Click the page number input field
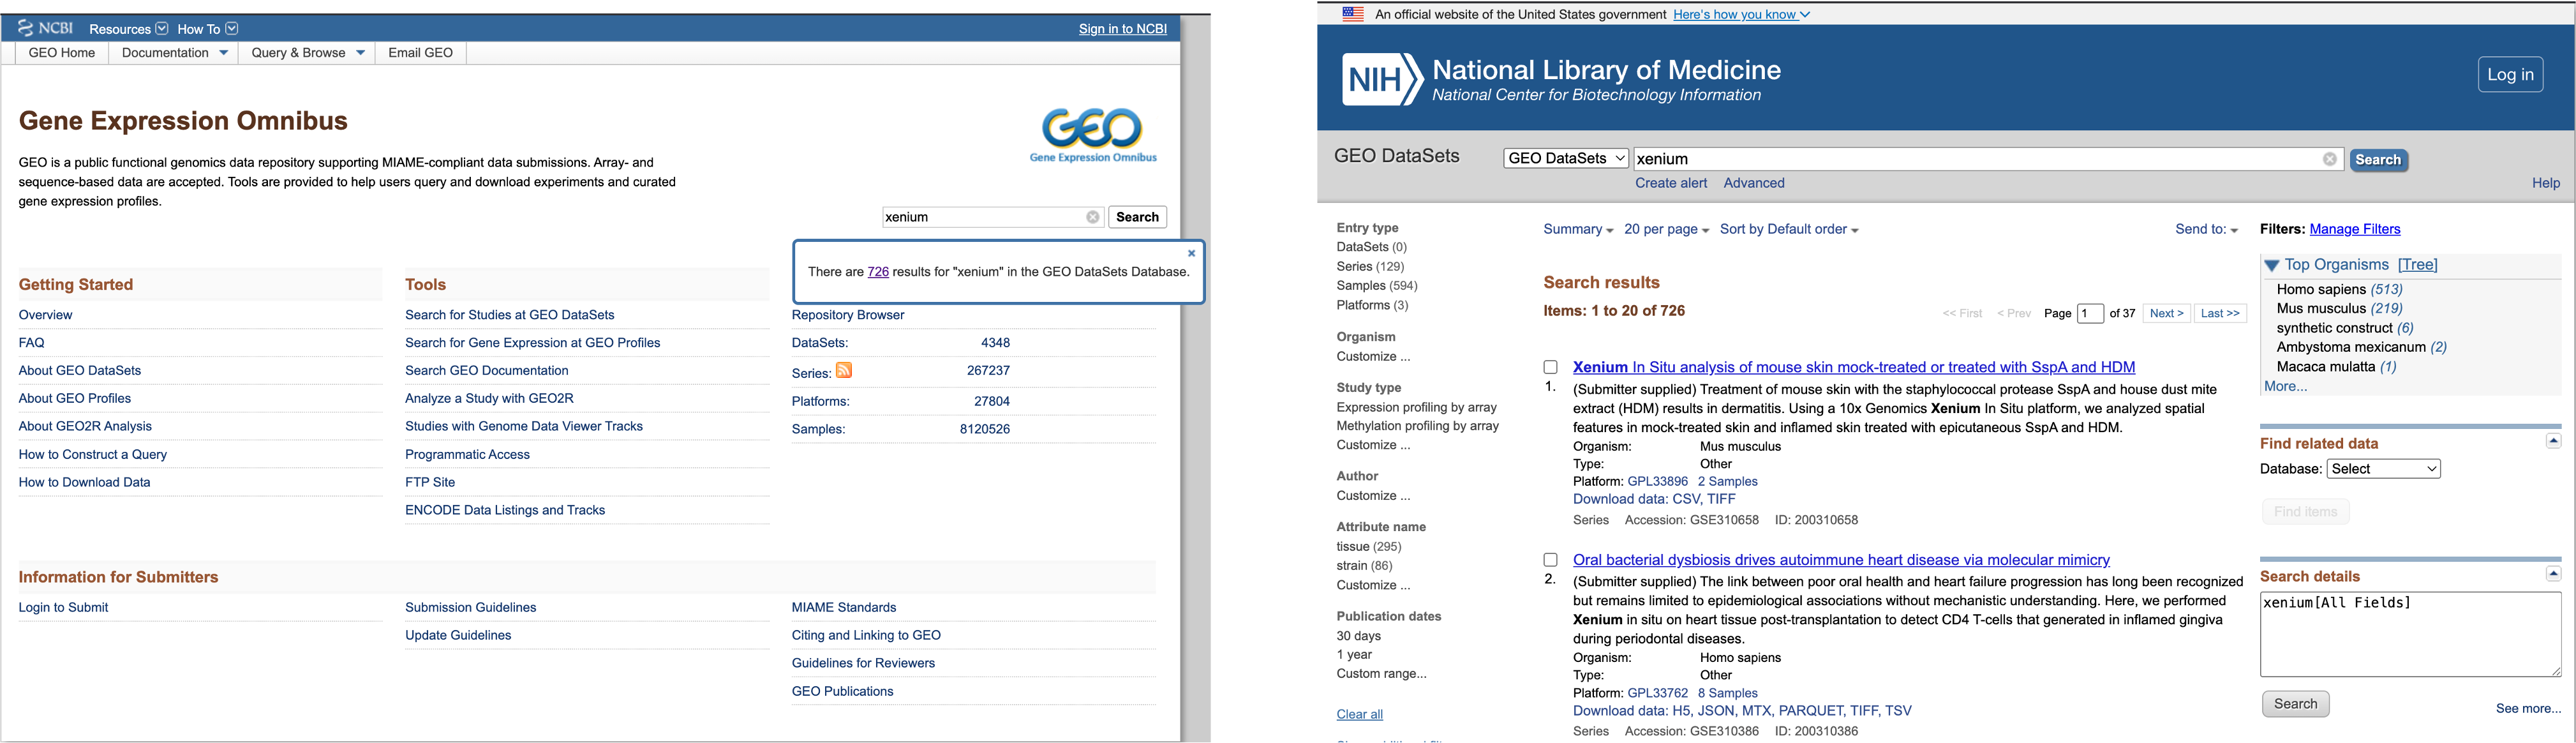Viewport: 2576px width, 743px height. point(2090,314)
